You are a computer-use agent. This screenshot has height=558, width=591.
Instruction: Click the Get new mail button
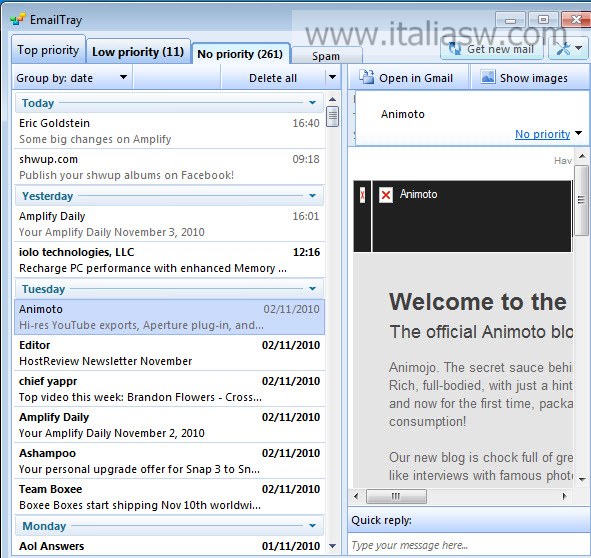[492, 49]
